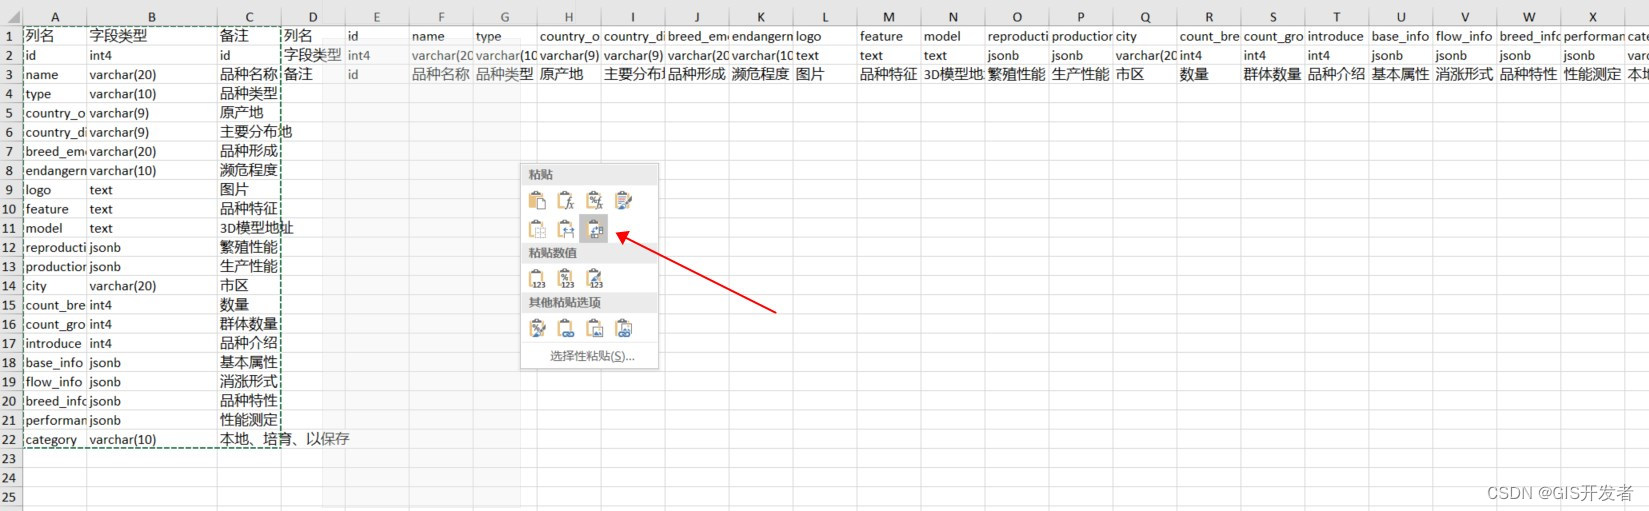Click cell A17 labeled introduce
Screen dimensions: 1649x511
tap(55, 343)
